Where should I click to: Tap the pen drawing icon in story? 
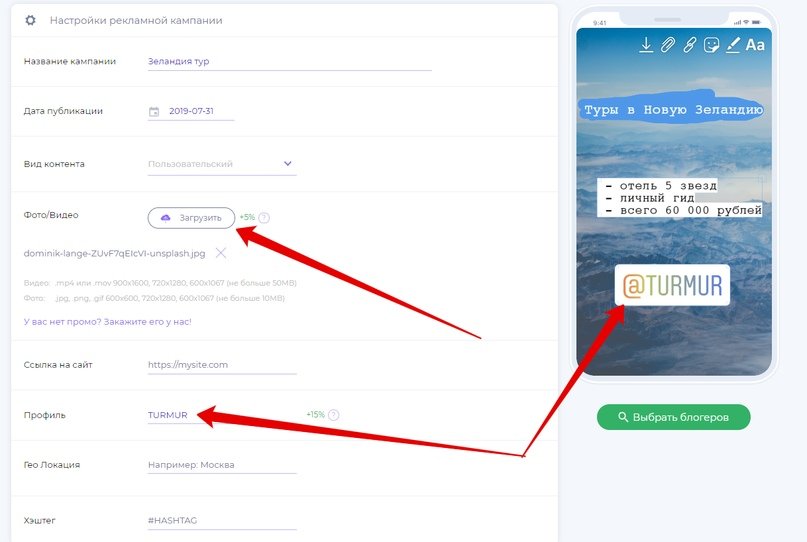[x=733, y=45]
